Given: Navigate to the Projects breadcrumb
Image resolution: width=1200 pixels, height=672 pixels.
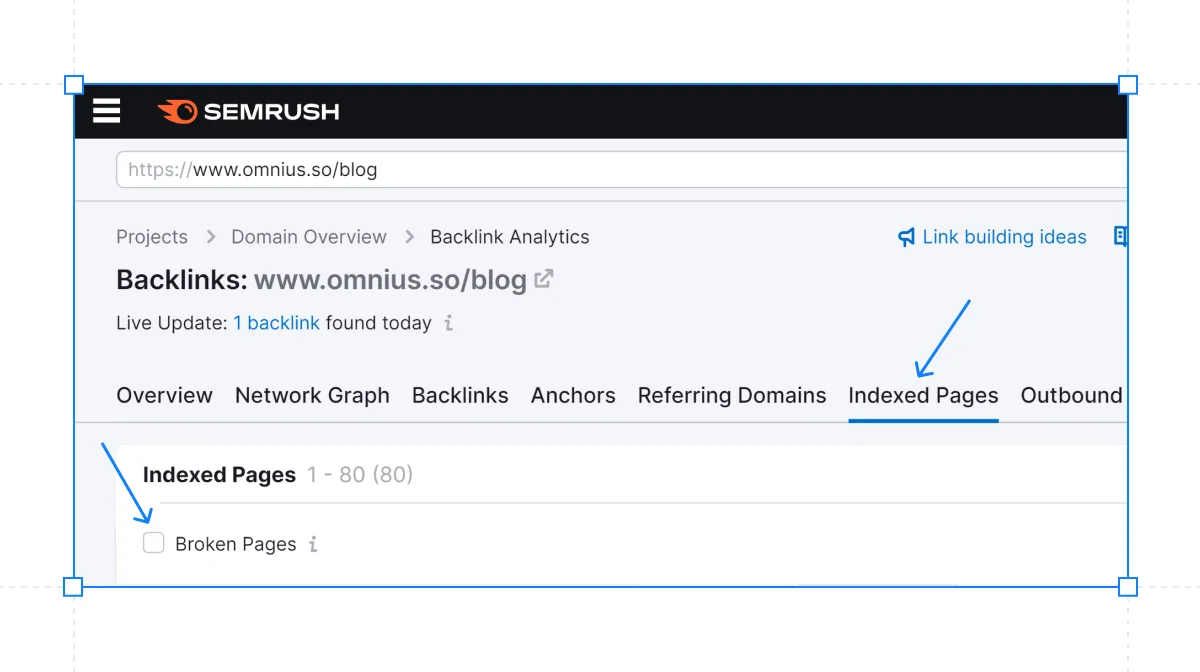Looking at the screenshot, I should (x=152, y=237).
